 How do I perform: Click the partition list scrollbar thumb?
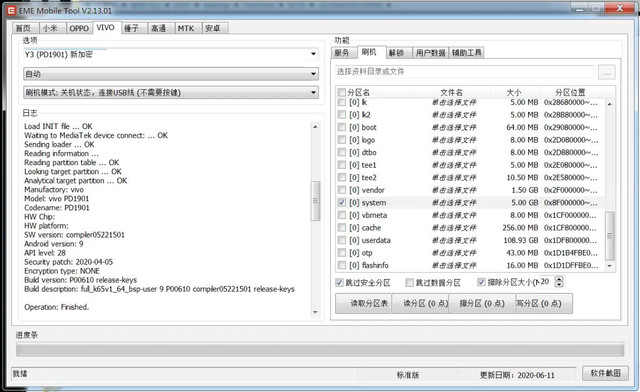click(609, 236)
